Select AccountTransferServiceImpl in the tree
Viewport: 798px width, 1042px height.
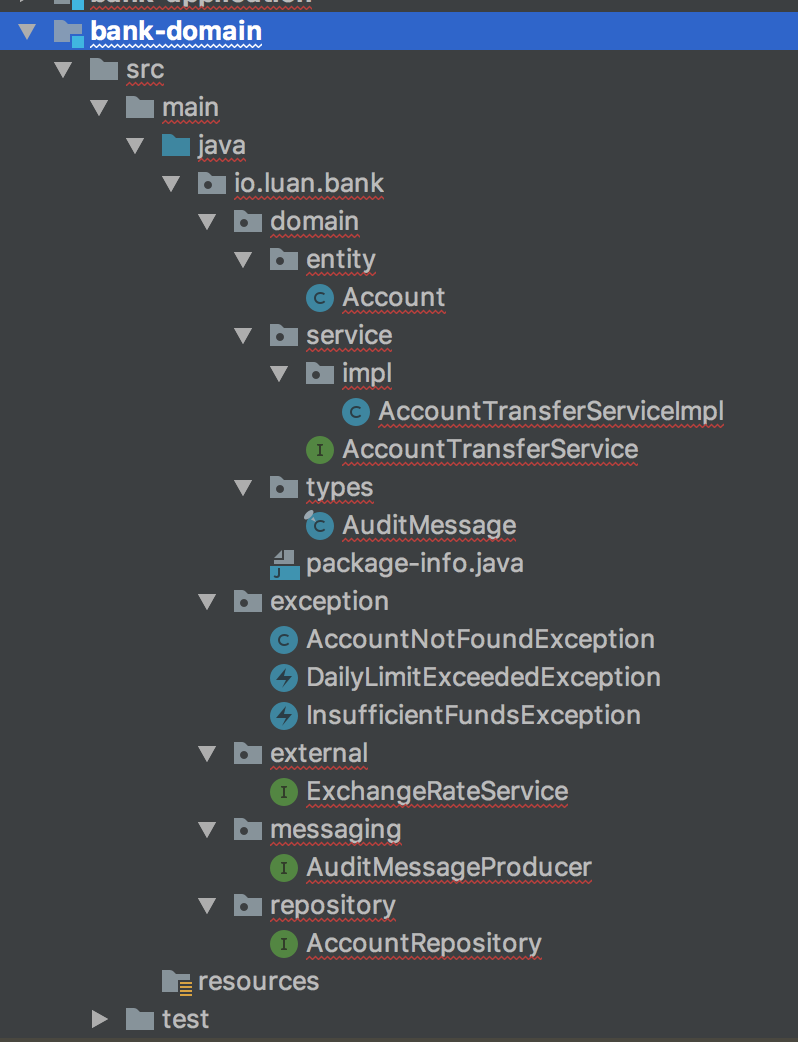pyautogui.click(x=551, y=412)
